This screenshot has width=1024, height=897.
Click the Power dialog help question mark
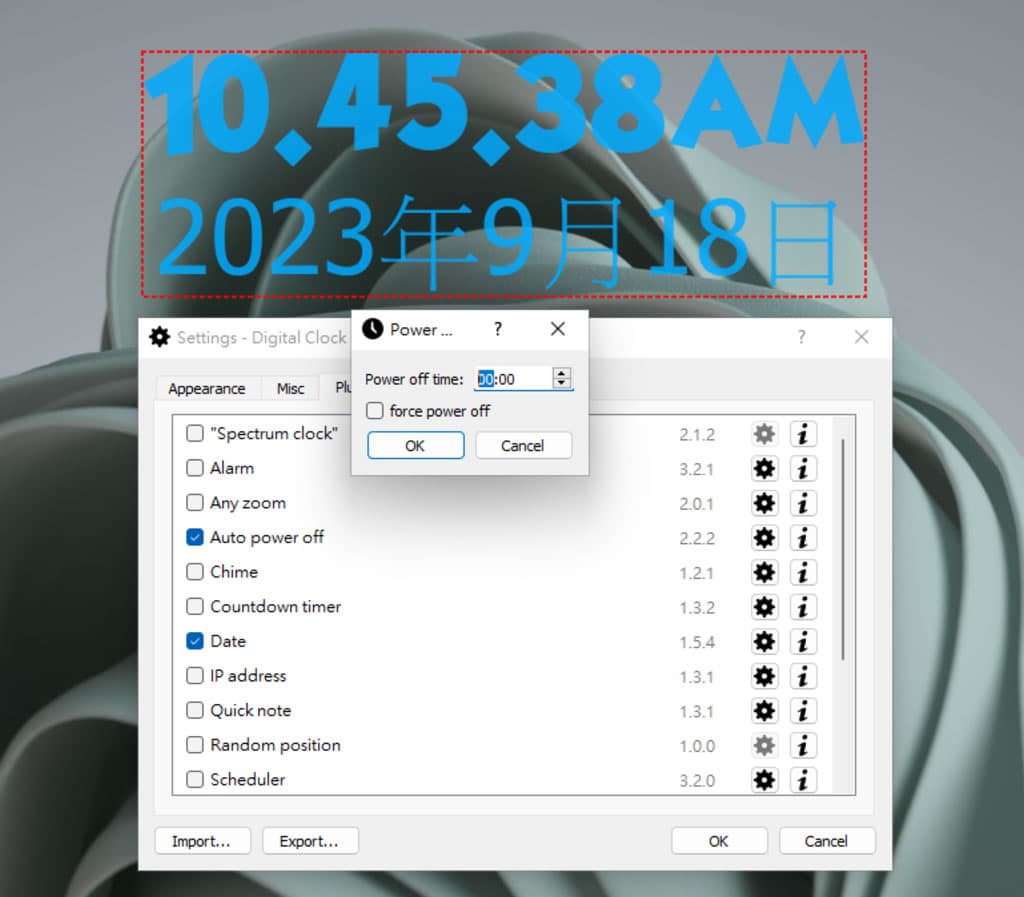(x=498, y=329)
